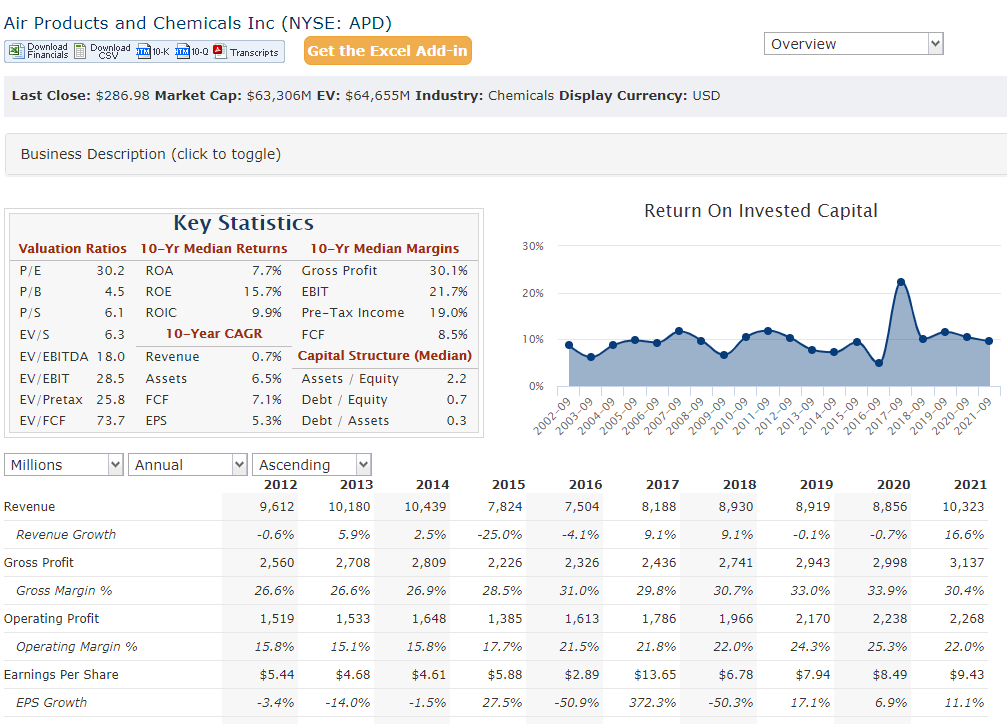Click the EPS Growth row label
The width and height of the screenshot is (1007, 724).
tap(51, 702)
